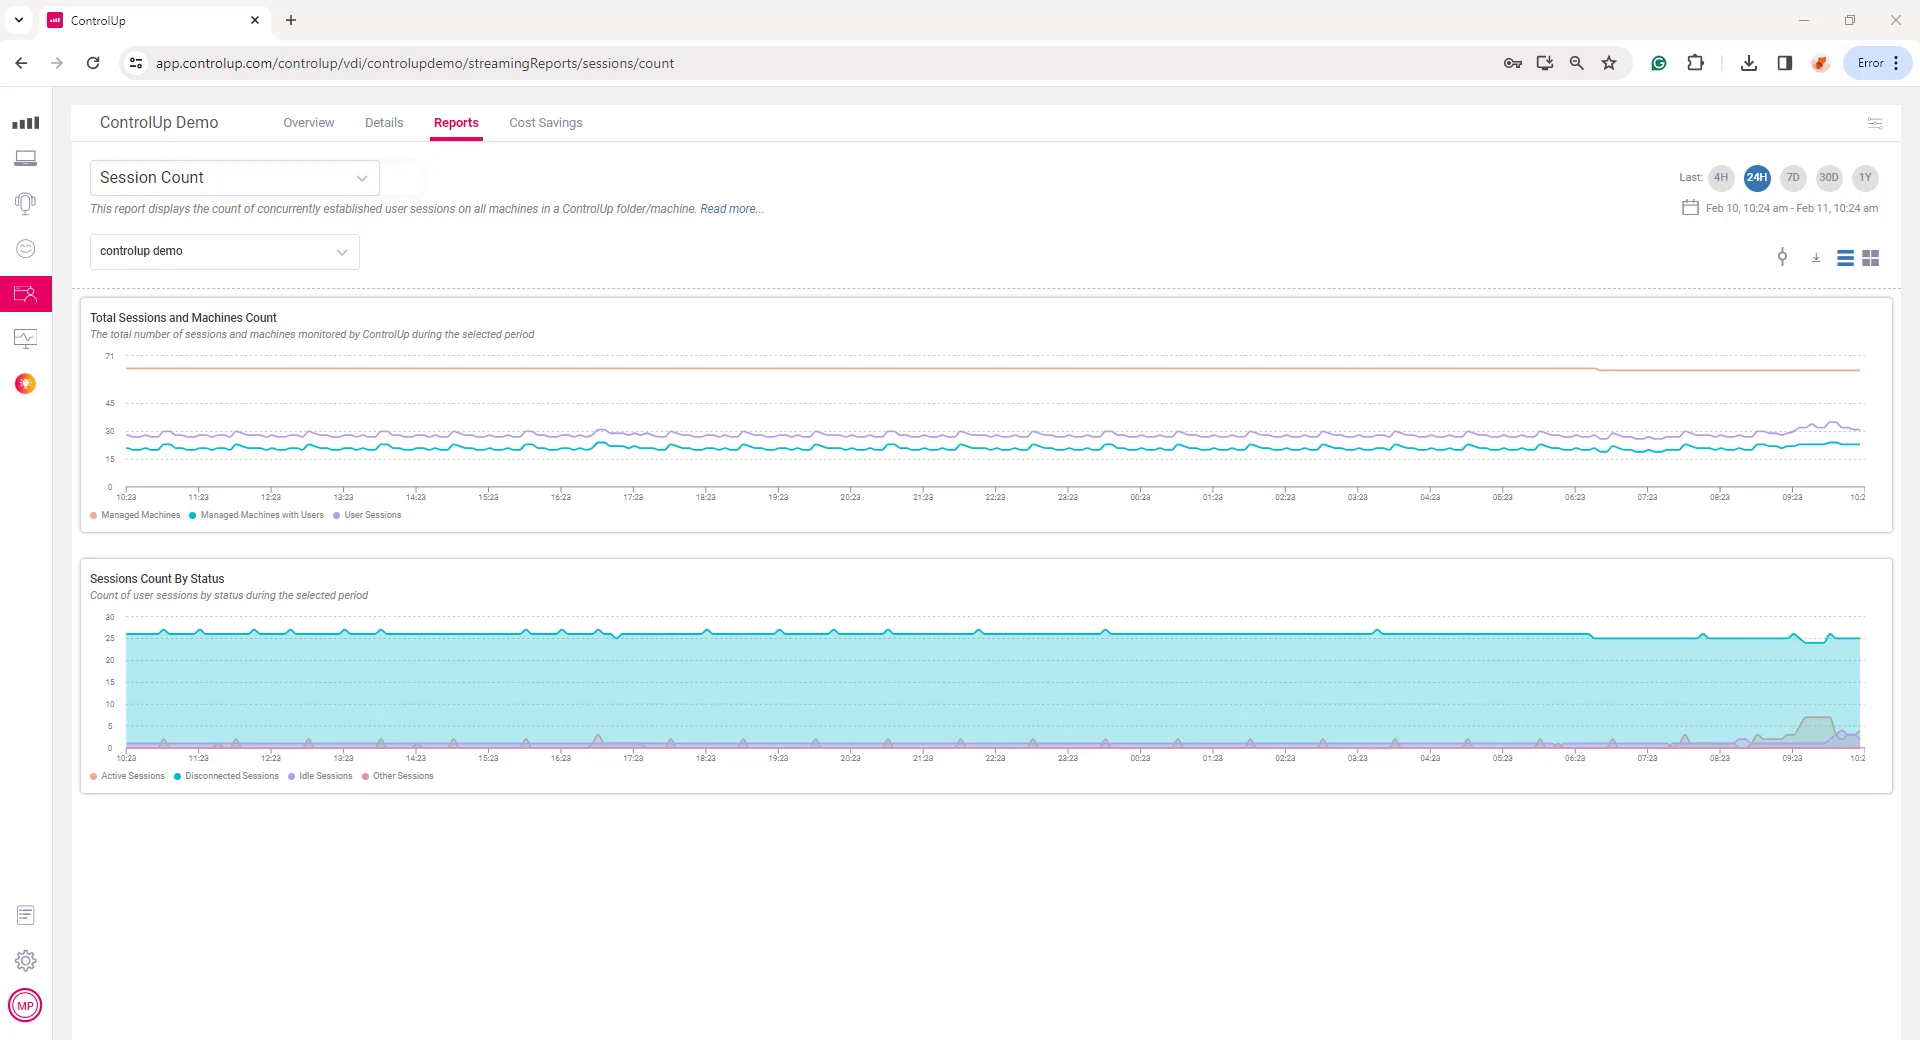Viewport: 1920px width, 1040px height.
Task: Open the headset support sidebar icon
Action: pos(26,203)
